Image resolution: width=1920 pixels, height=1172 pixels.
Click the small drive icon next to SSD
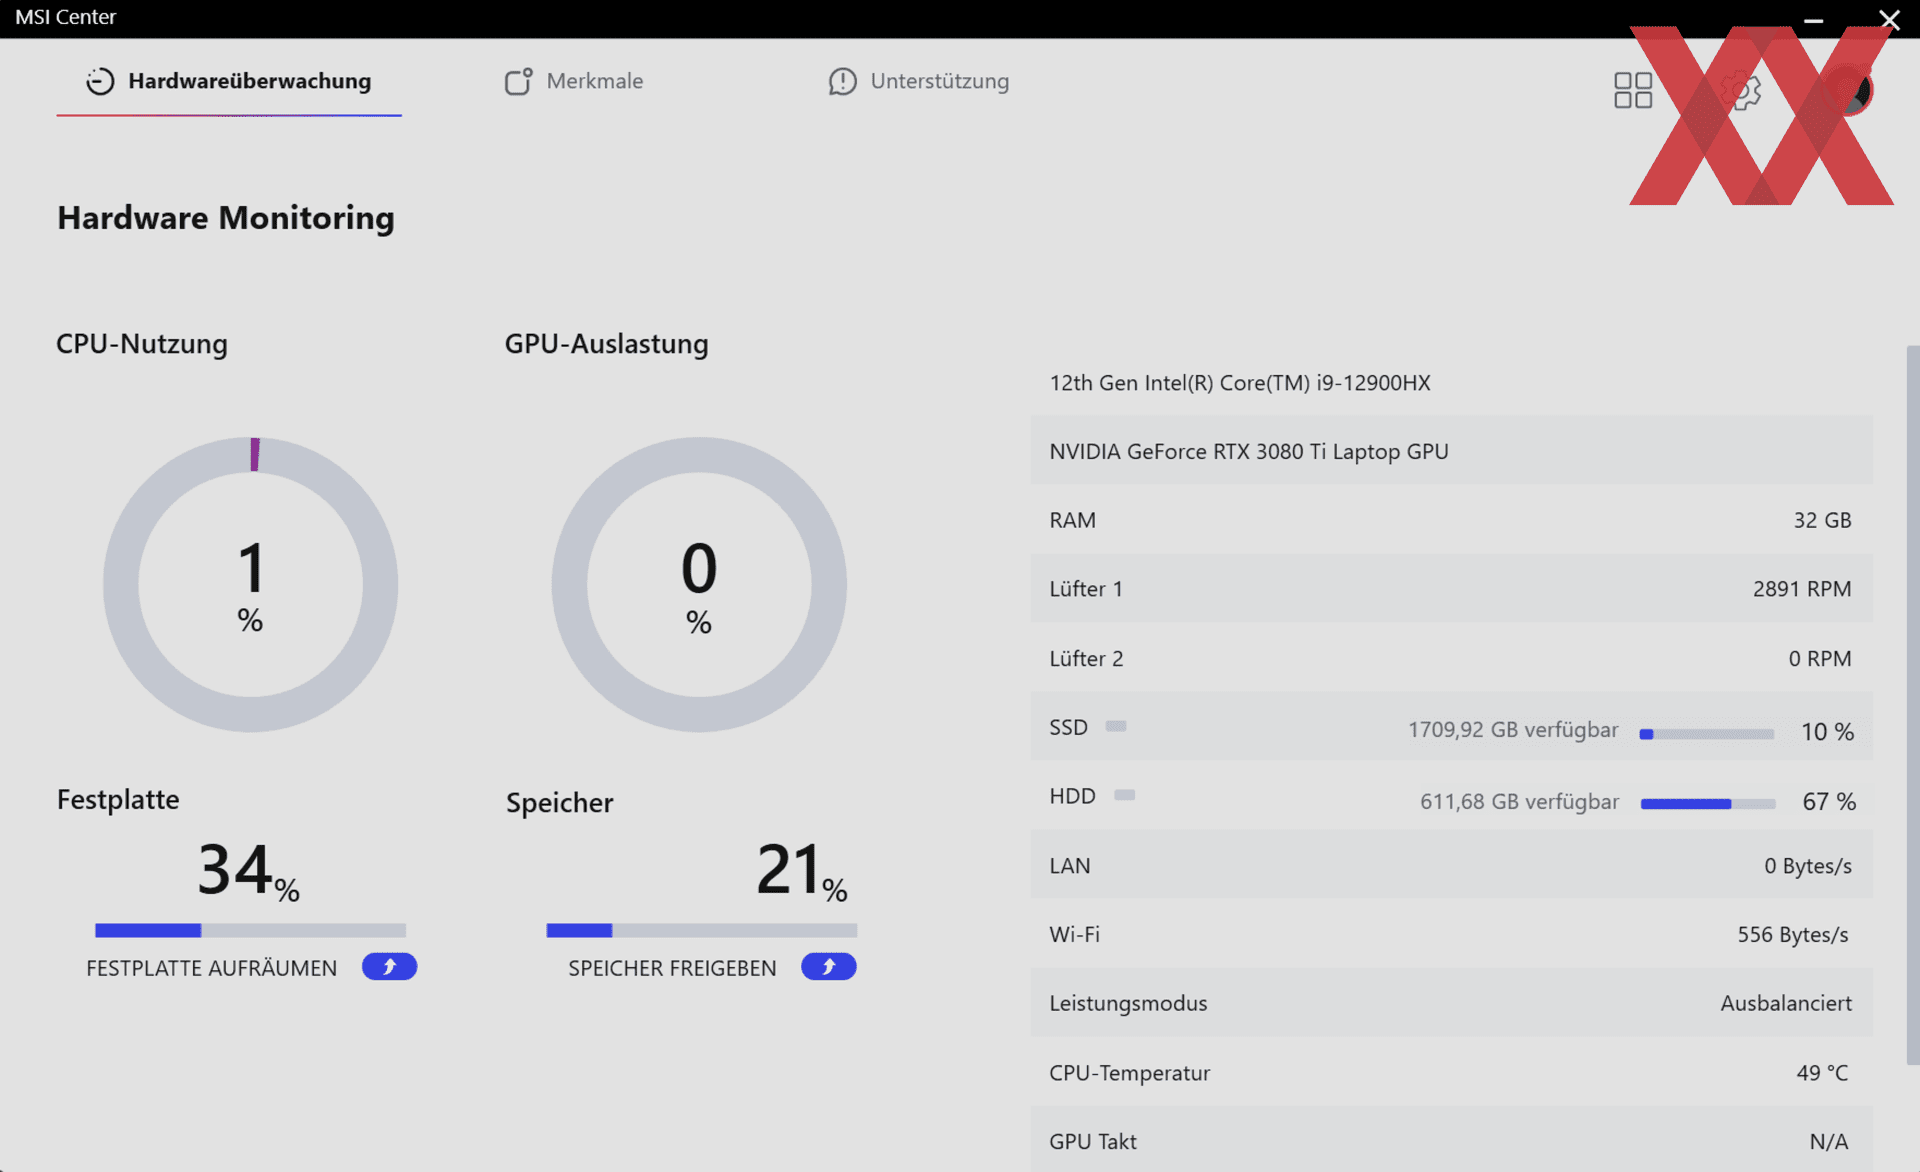[x=1116, y=726]
